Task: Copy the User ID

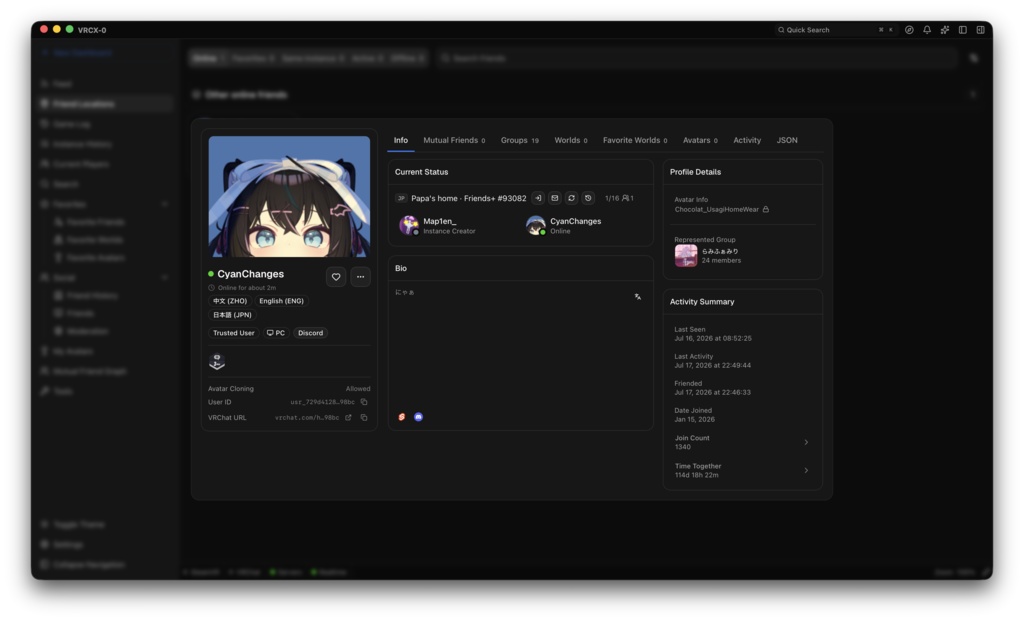Action: pyautogui.click(x=364, y=402)
